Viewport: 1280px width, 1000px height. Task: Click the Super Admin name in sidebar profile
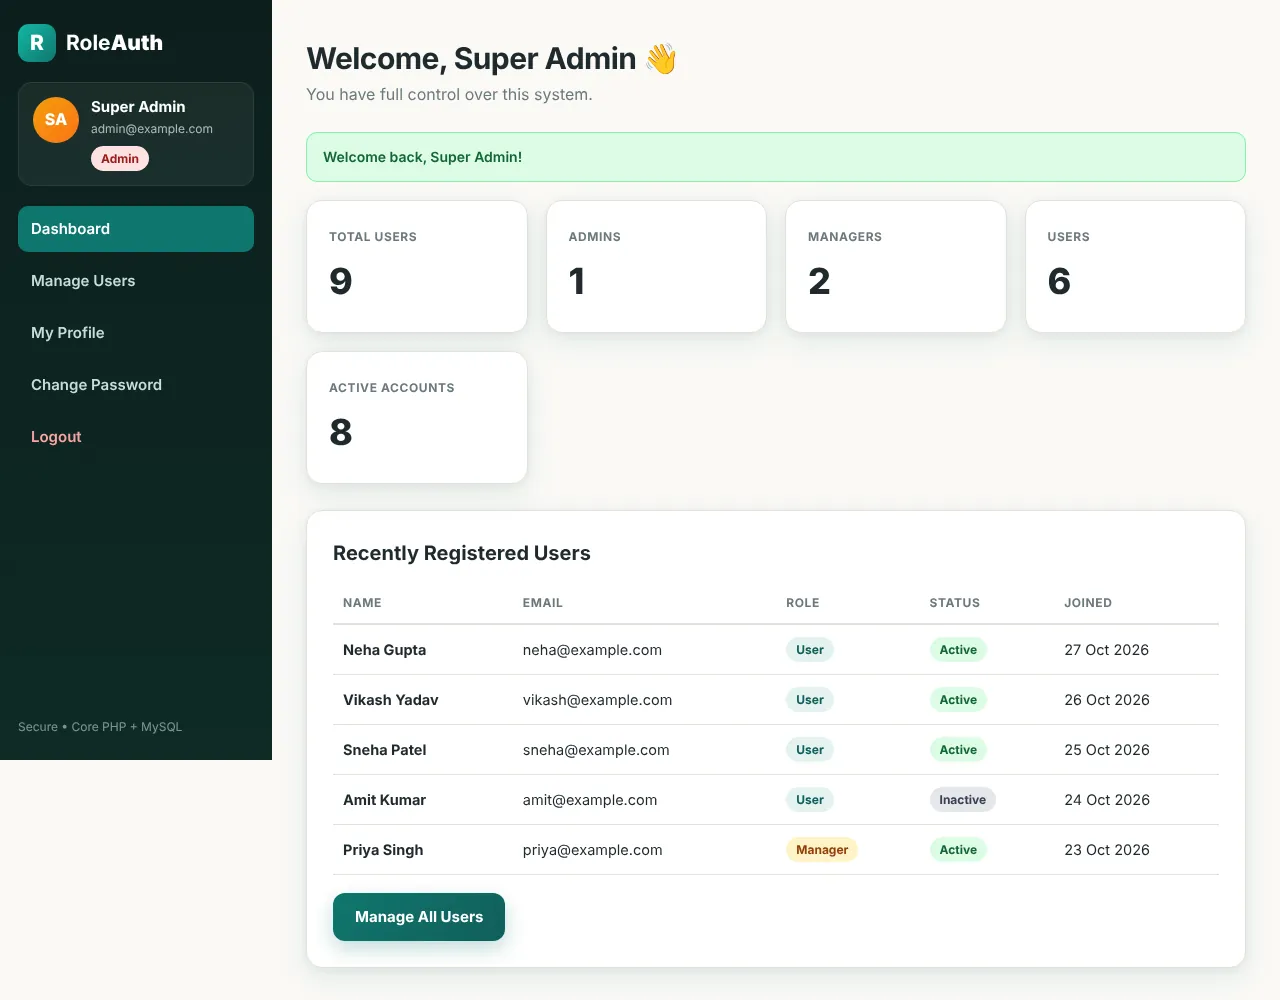138,107
